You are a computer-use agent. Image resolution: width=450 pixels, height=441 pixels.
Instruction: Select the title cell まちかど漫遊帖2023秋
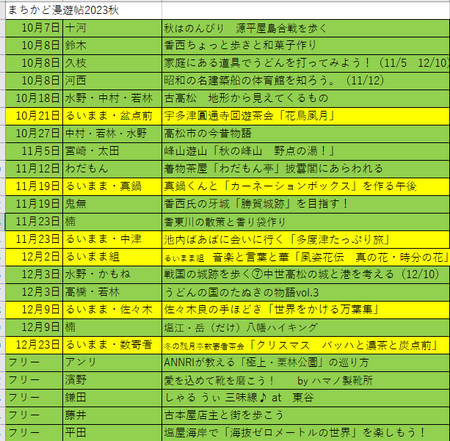[x=84, y=10]
